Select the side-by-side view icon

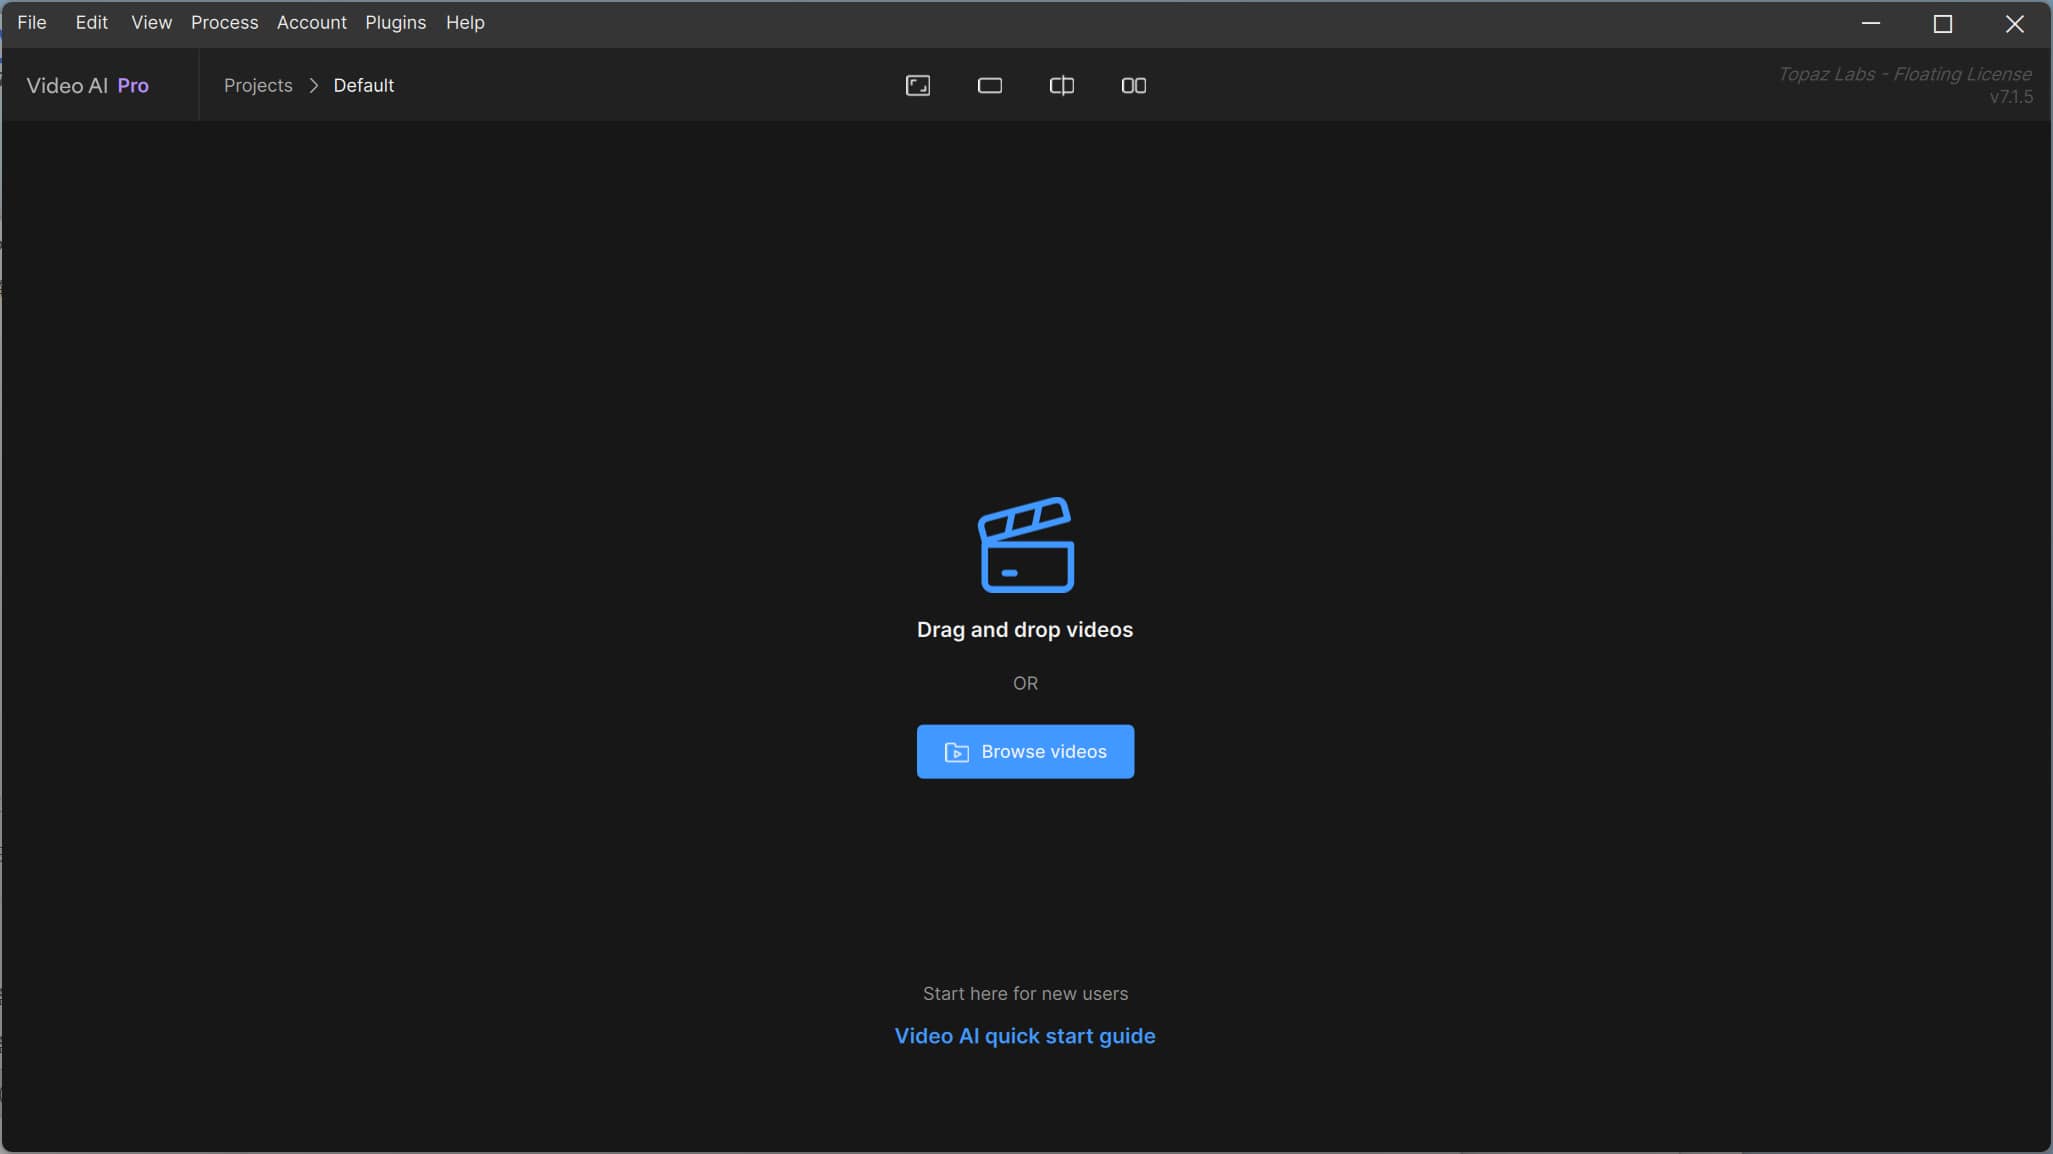[x=1133, y=86]
